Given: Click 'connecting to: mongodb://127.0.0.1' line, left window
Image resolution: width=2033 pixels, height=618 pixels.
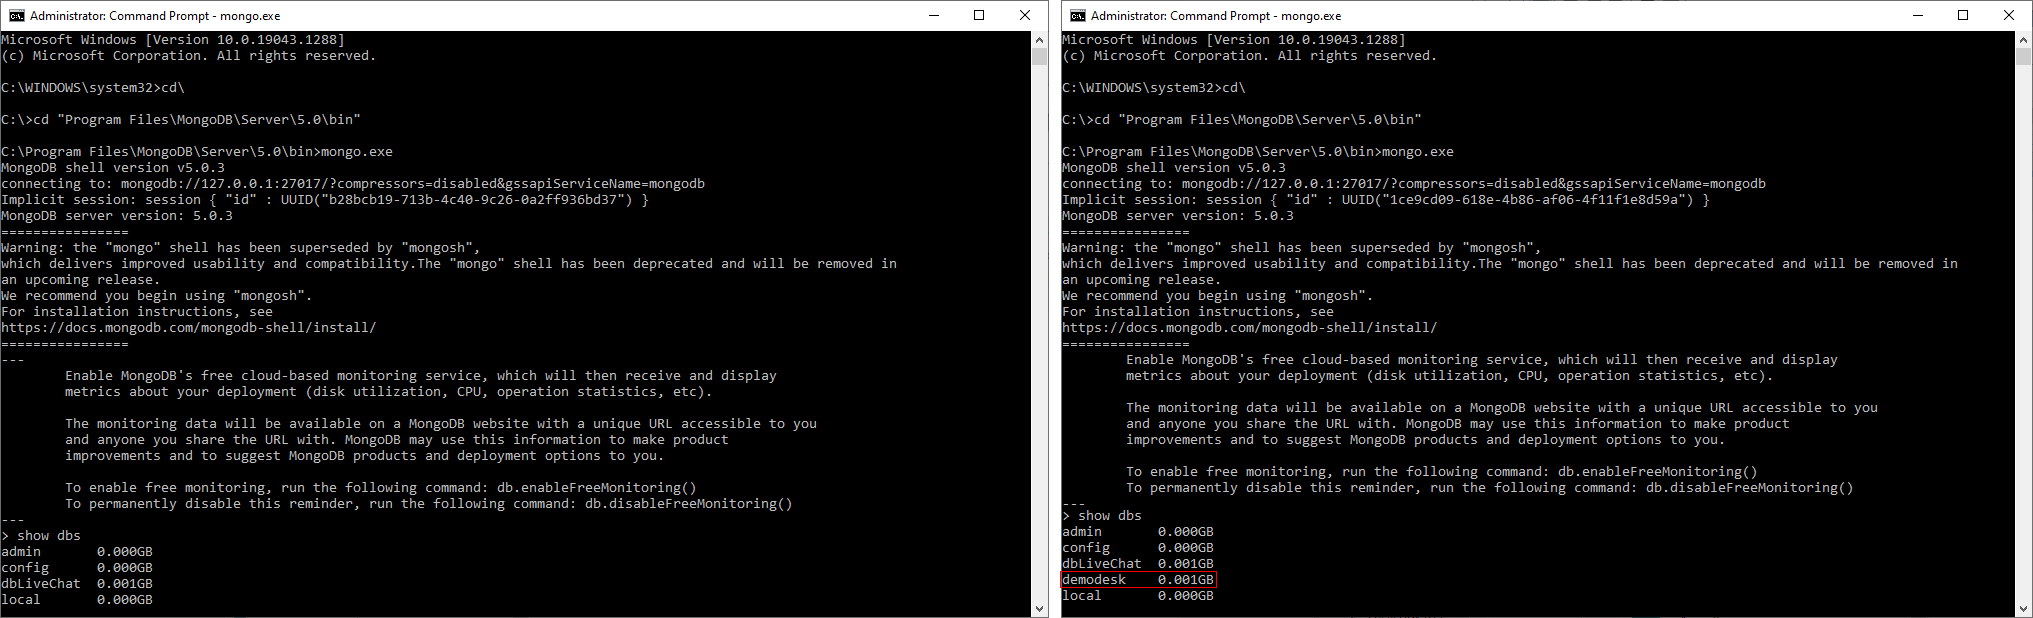Looking at the screenshot, I should pyautogui.click(x=353, y=184).
